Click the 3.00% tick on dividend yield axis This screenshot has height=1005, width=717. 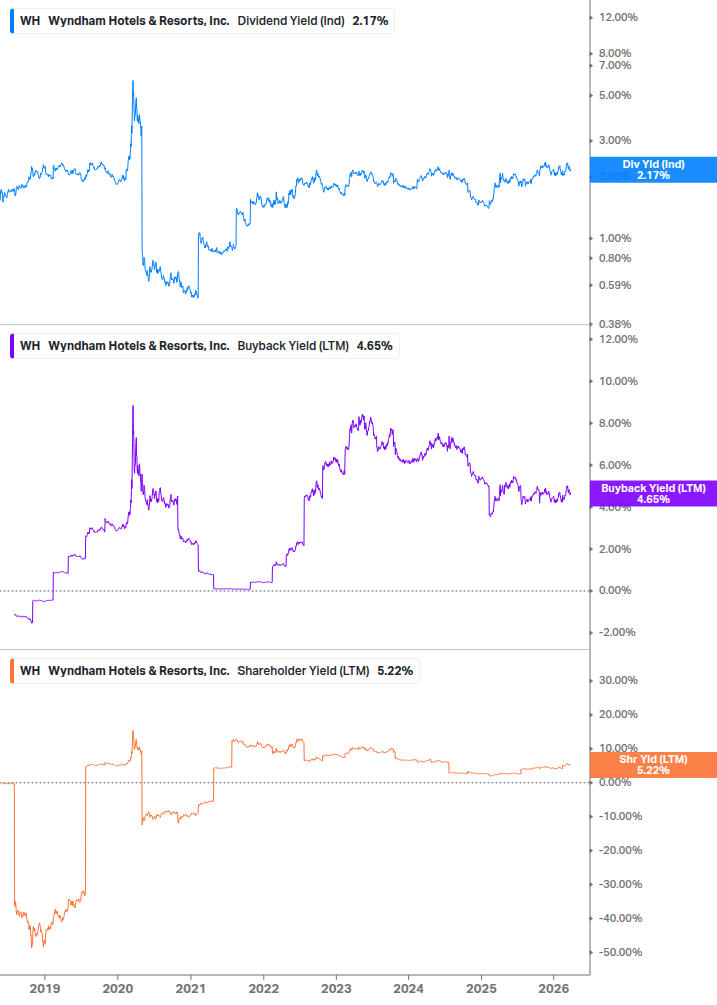click(x=615, y=140)
